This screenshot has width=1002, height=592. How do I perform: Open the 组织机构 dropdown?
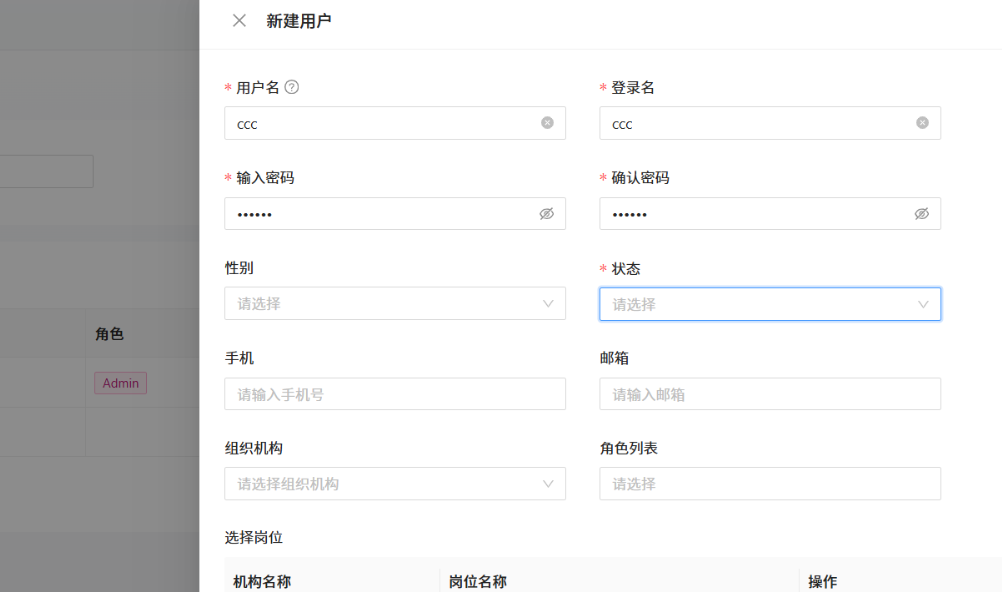coord(395,484)
